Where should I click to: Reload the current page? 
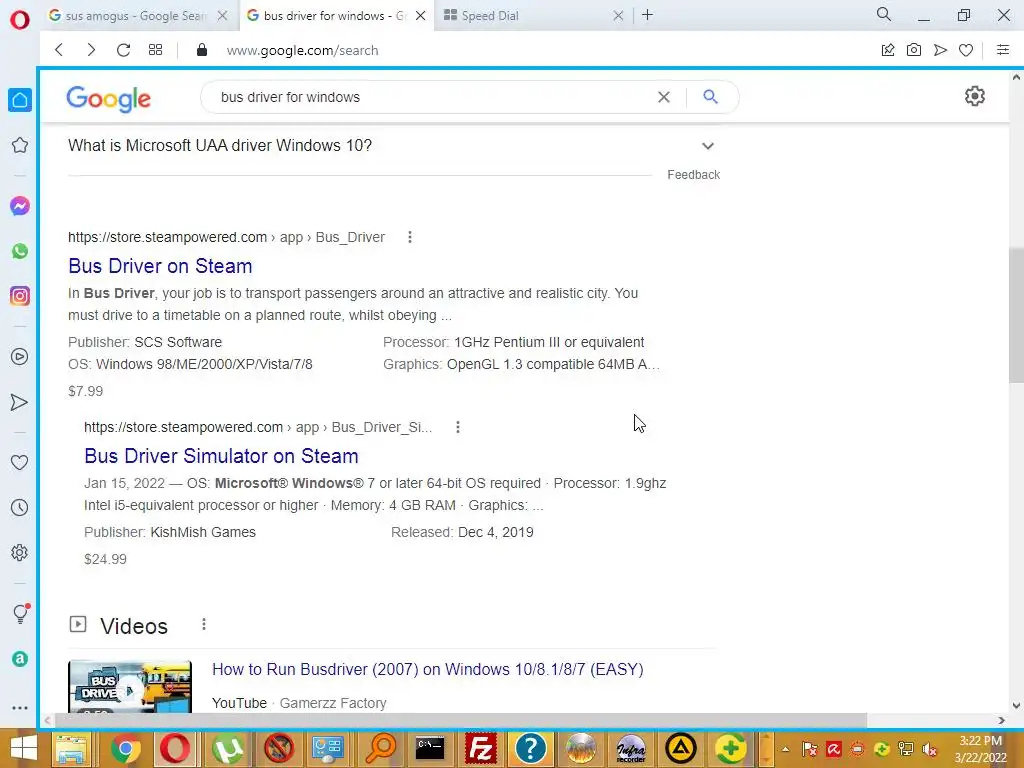click(x=123, y=50)
